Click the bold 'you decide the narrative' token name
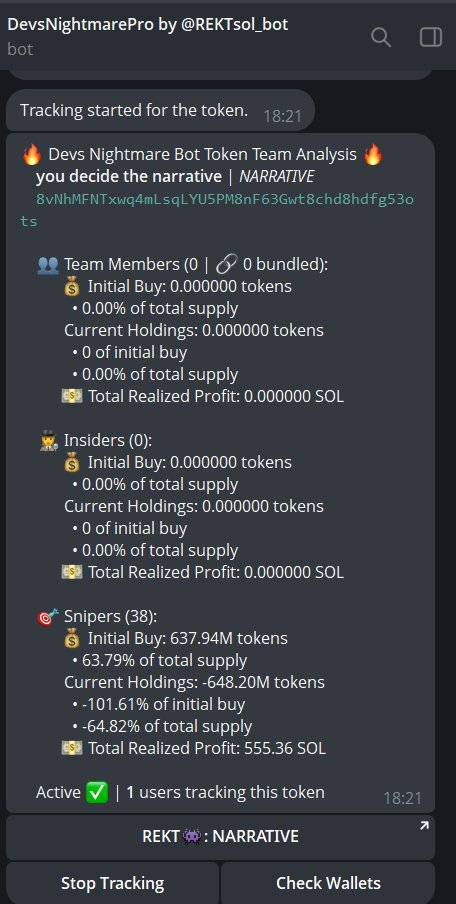This screenshot has height=904, width=456. (129, 176)
